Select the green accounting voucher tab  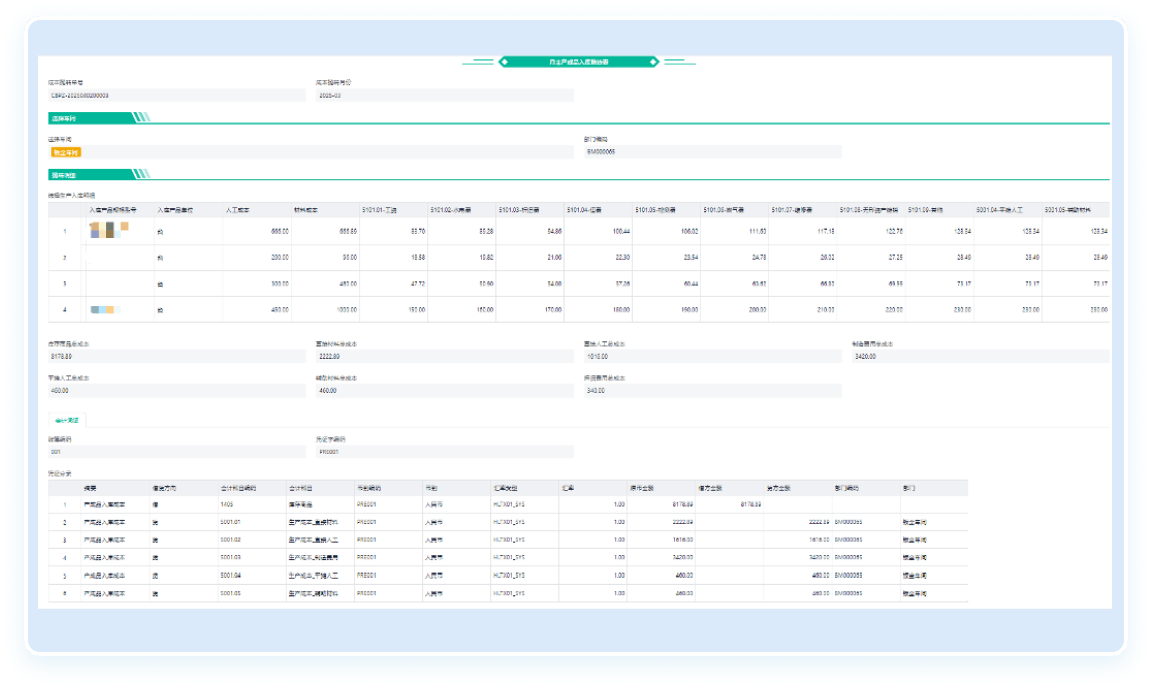pyautogui.click(x=68, y=420)
